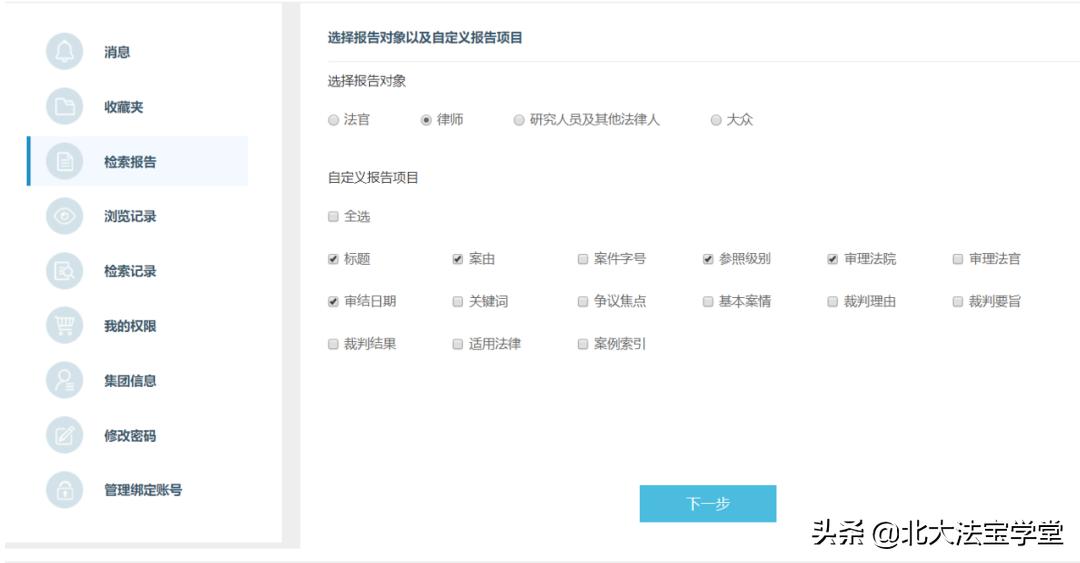Screen dimensions: 1080x563
Task: Click the document icon for 检索报告
Action: pos(64,161)
